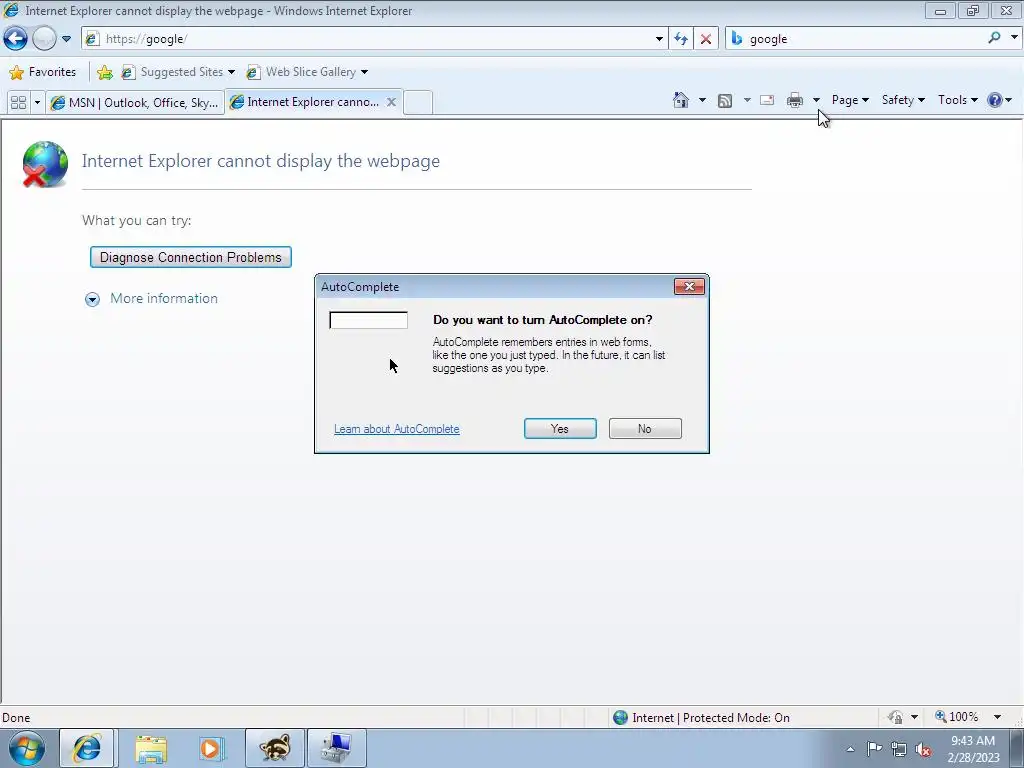Image resolution: width=1024 pixels, height=768 pixels.
Task: Open Windows Media Player taskbar icon
Action: [212, 748]
